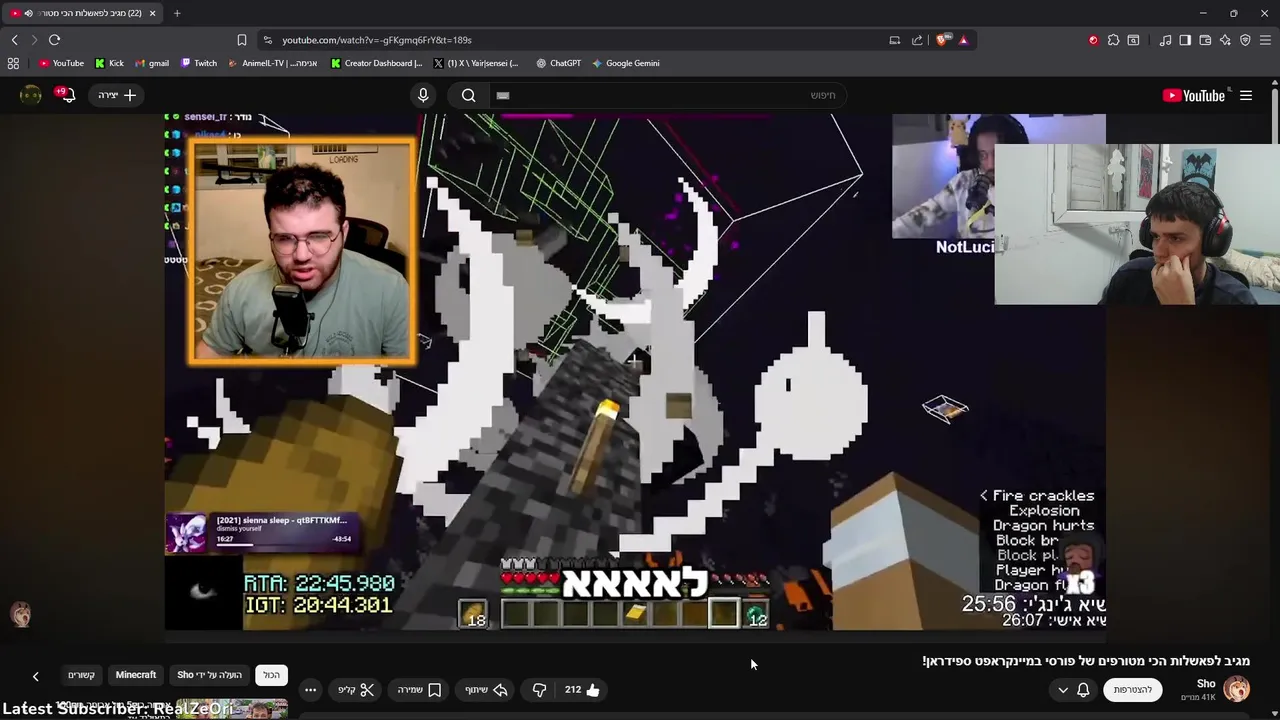
Task: Go to YouTube home via logo
Action: [1194, 95]
